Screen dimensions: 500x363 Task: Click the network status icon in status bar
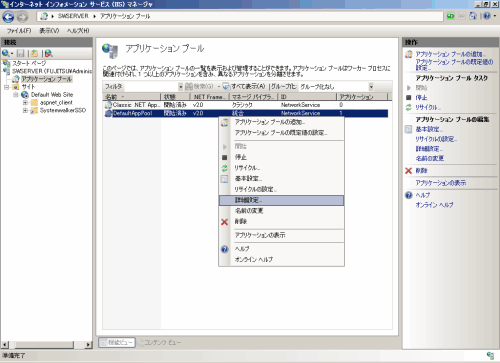coord(490,355)
